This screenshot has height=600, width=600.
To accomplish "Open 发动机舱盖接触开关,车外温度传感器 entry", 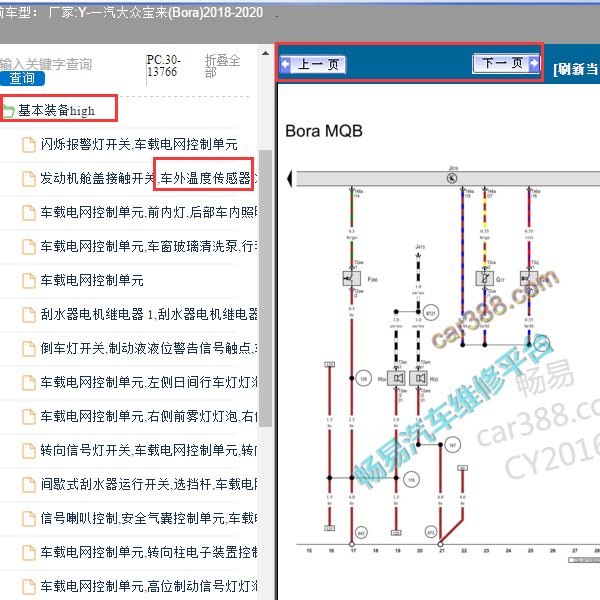I will [x=148, y=178].
